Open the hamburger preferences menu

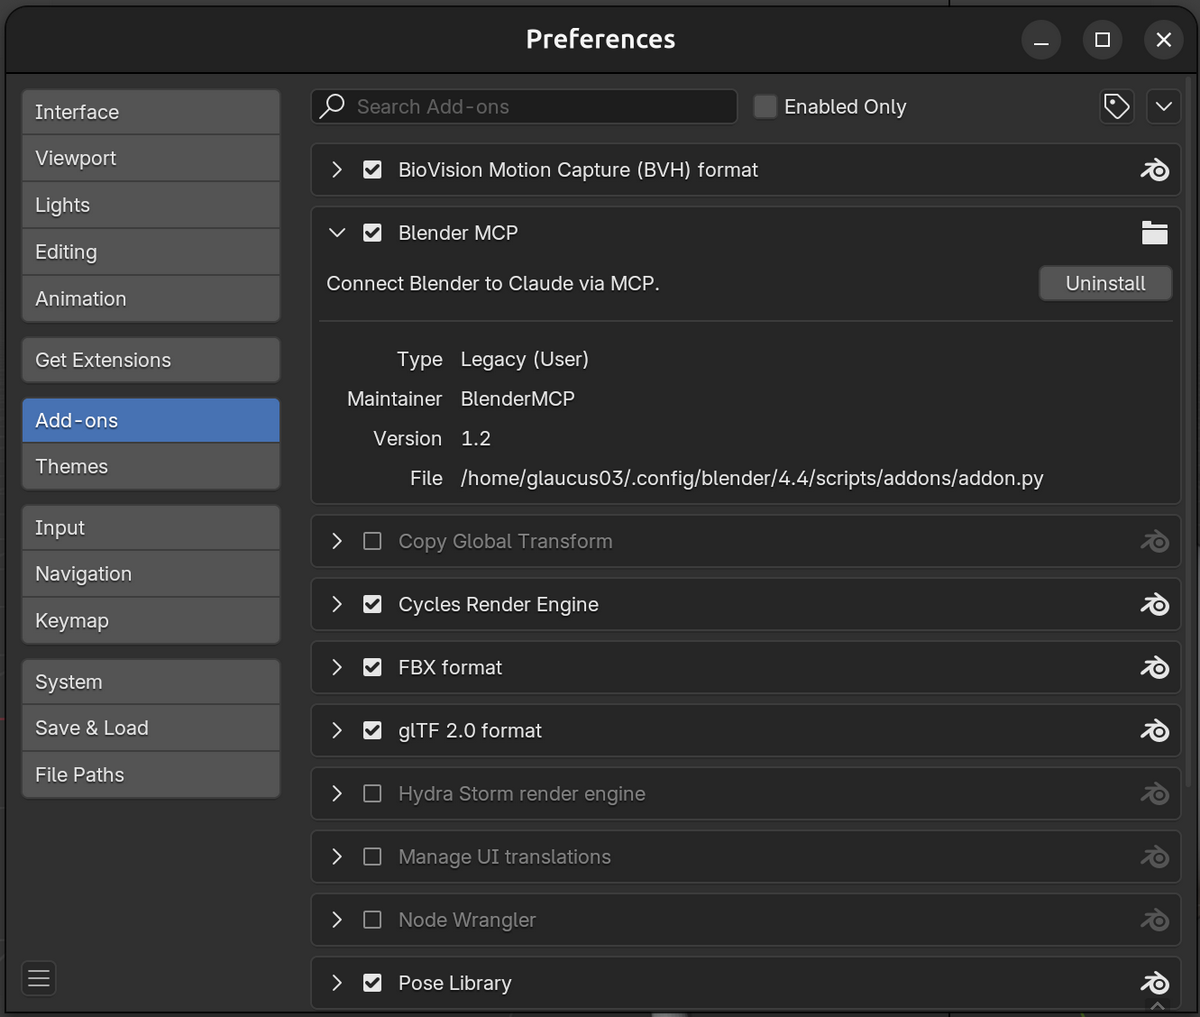(x=39, y=978)
